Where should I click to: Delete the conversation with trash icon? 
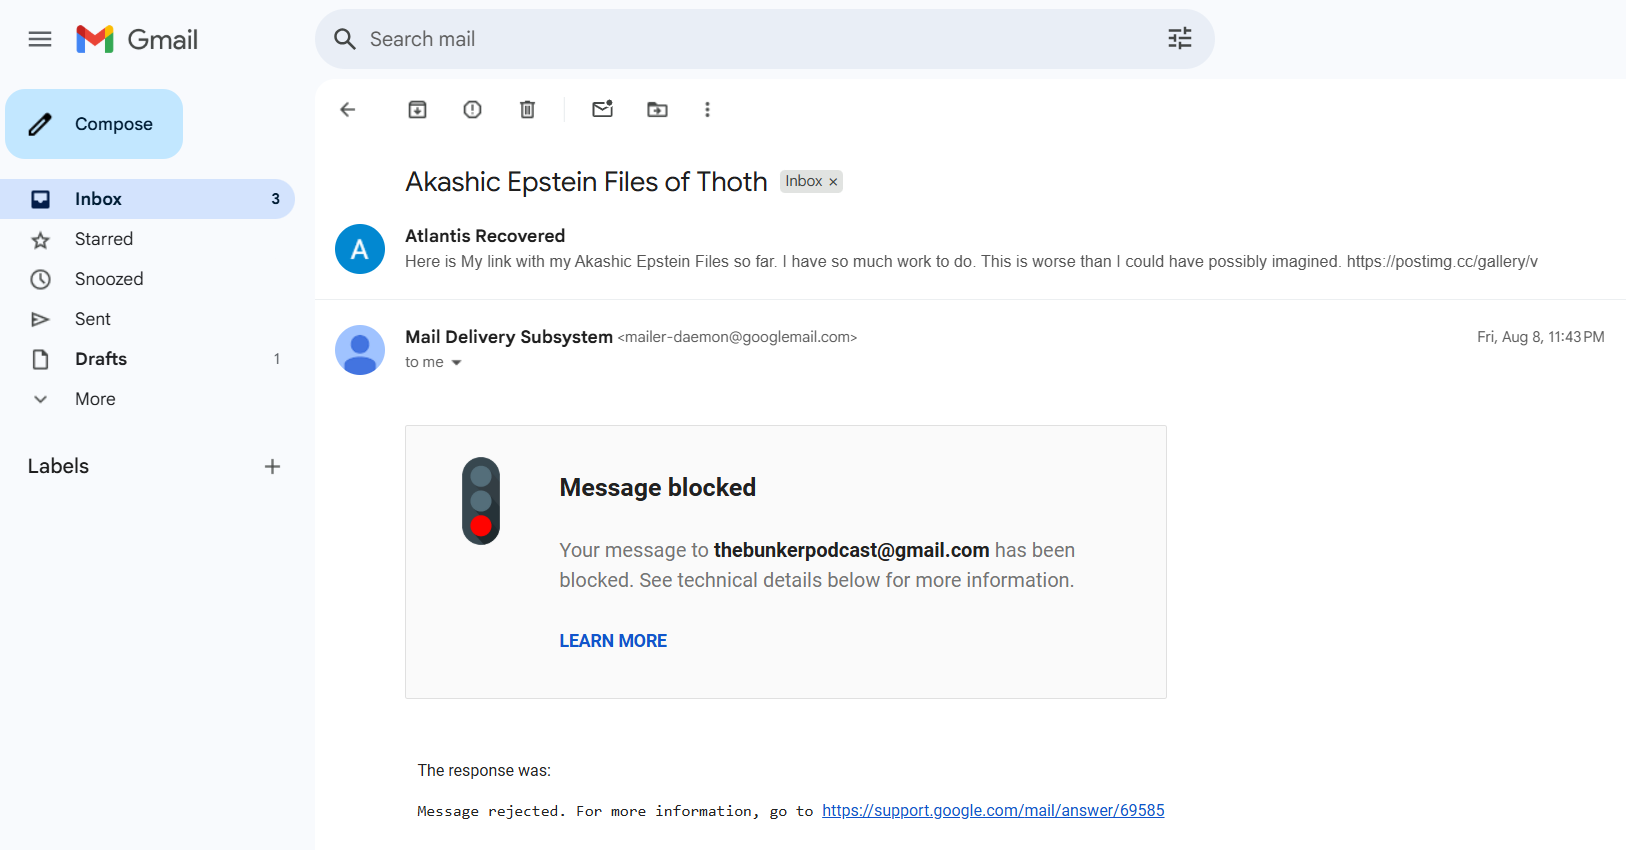pos(527,110)
